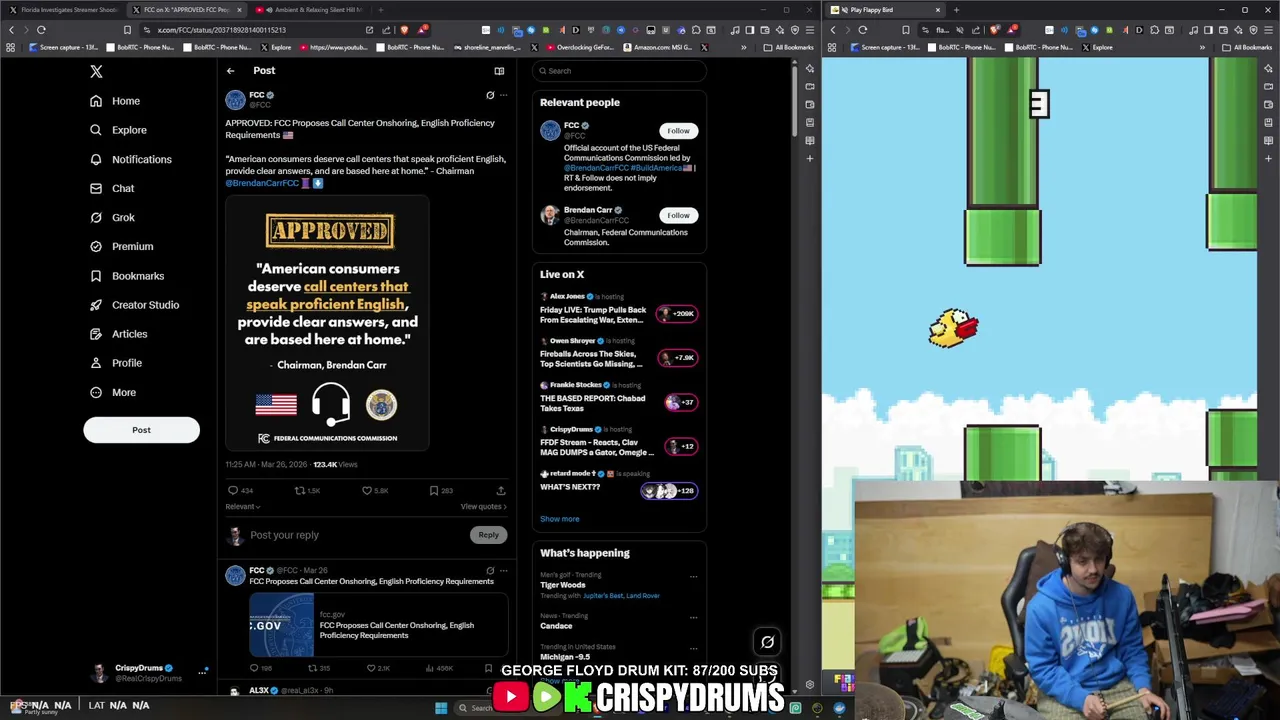Open Alex Jones Friday LIVE space
1280x720 pixels.
coord(619,311)
